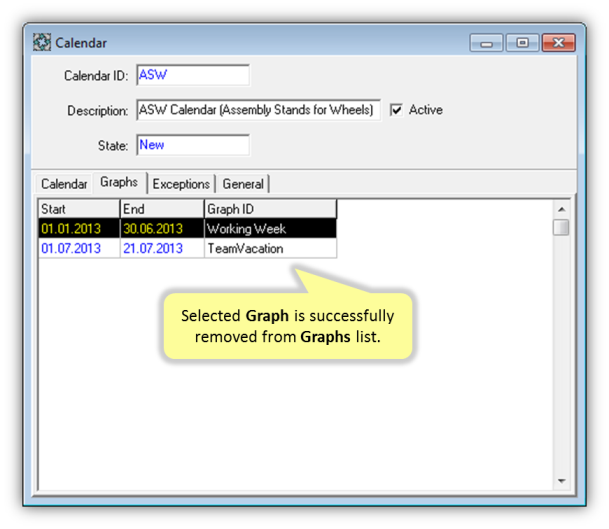The width and height of the screenshot is (609, 529).
Task: Select start date 01.01.2013 cell
Action: click(x=79, y=228)
